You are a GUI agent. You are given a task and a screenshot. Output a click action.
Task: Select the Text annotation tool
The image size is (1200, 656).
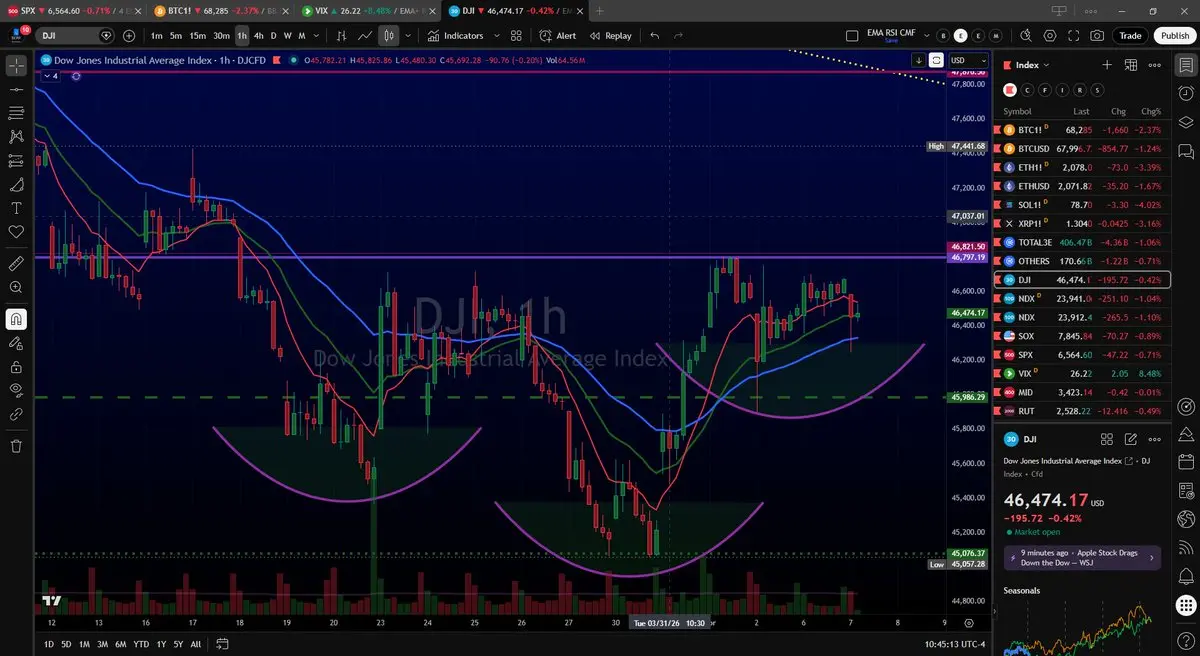(x=16, y=208)
